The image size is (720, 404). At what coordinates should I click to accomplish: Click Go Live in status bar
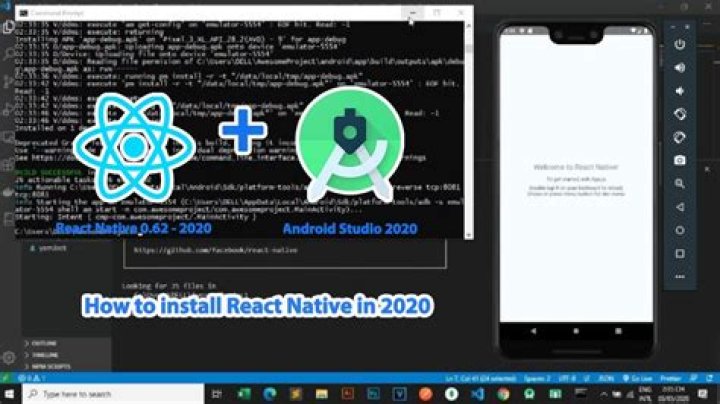coord(637,378)
